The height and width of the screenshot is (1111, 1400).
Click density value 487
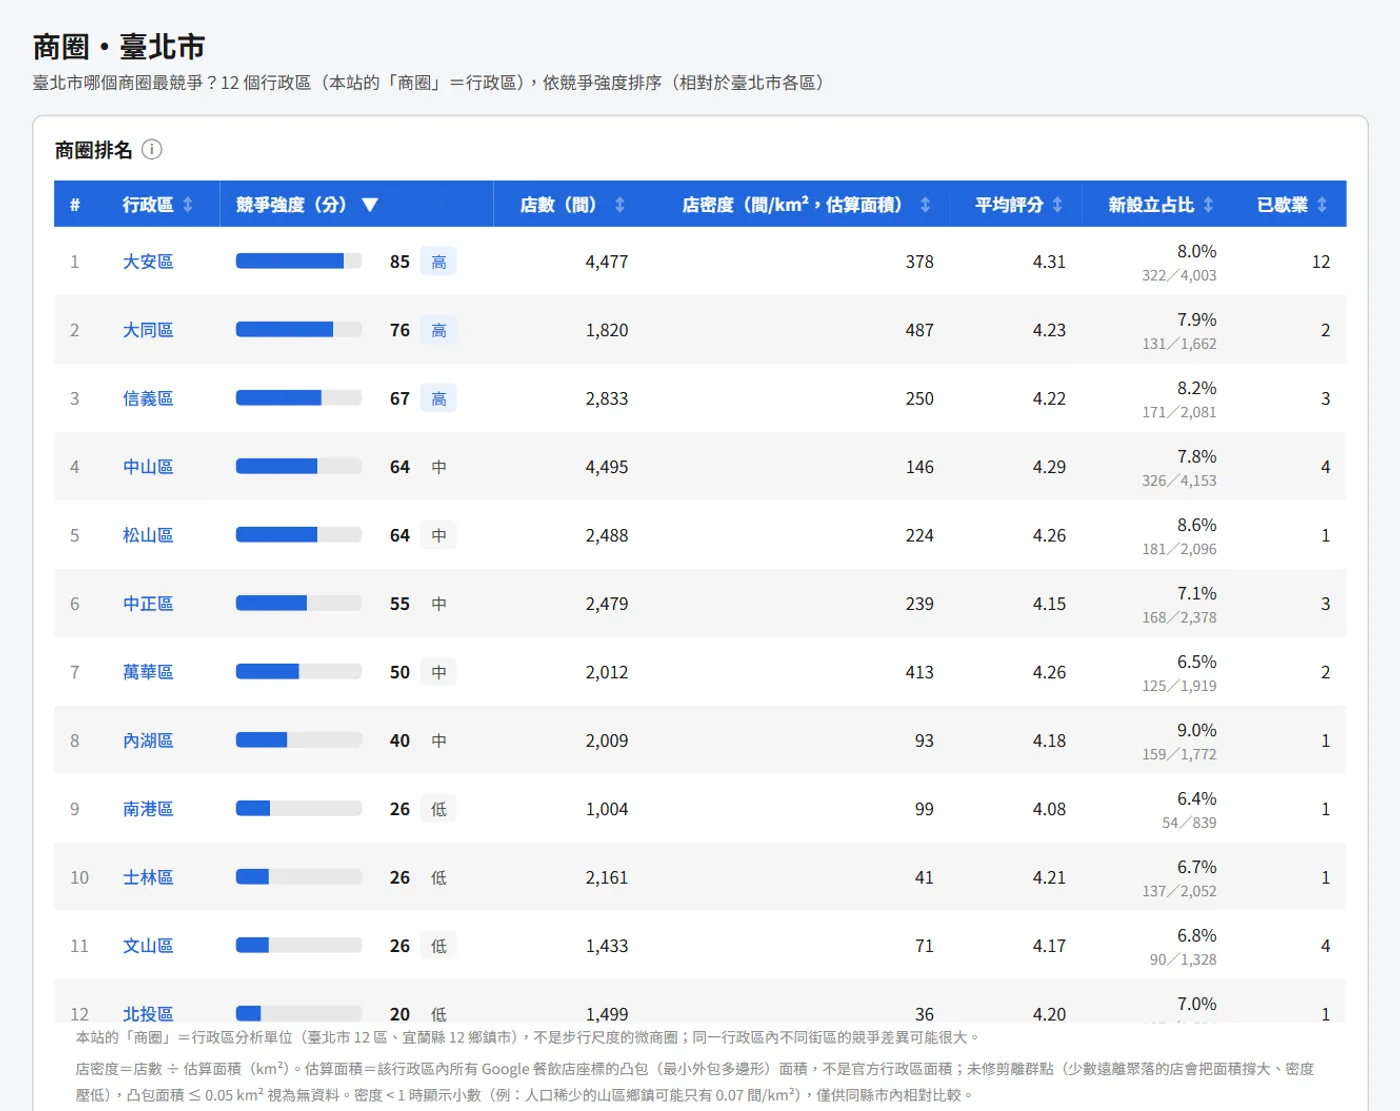coord(920,330)
